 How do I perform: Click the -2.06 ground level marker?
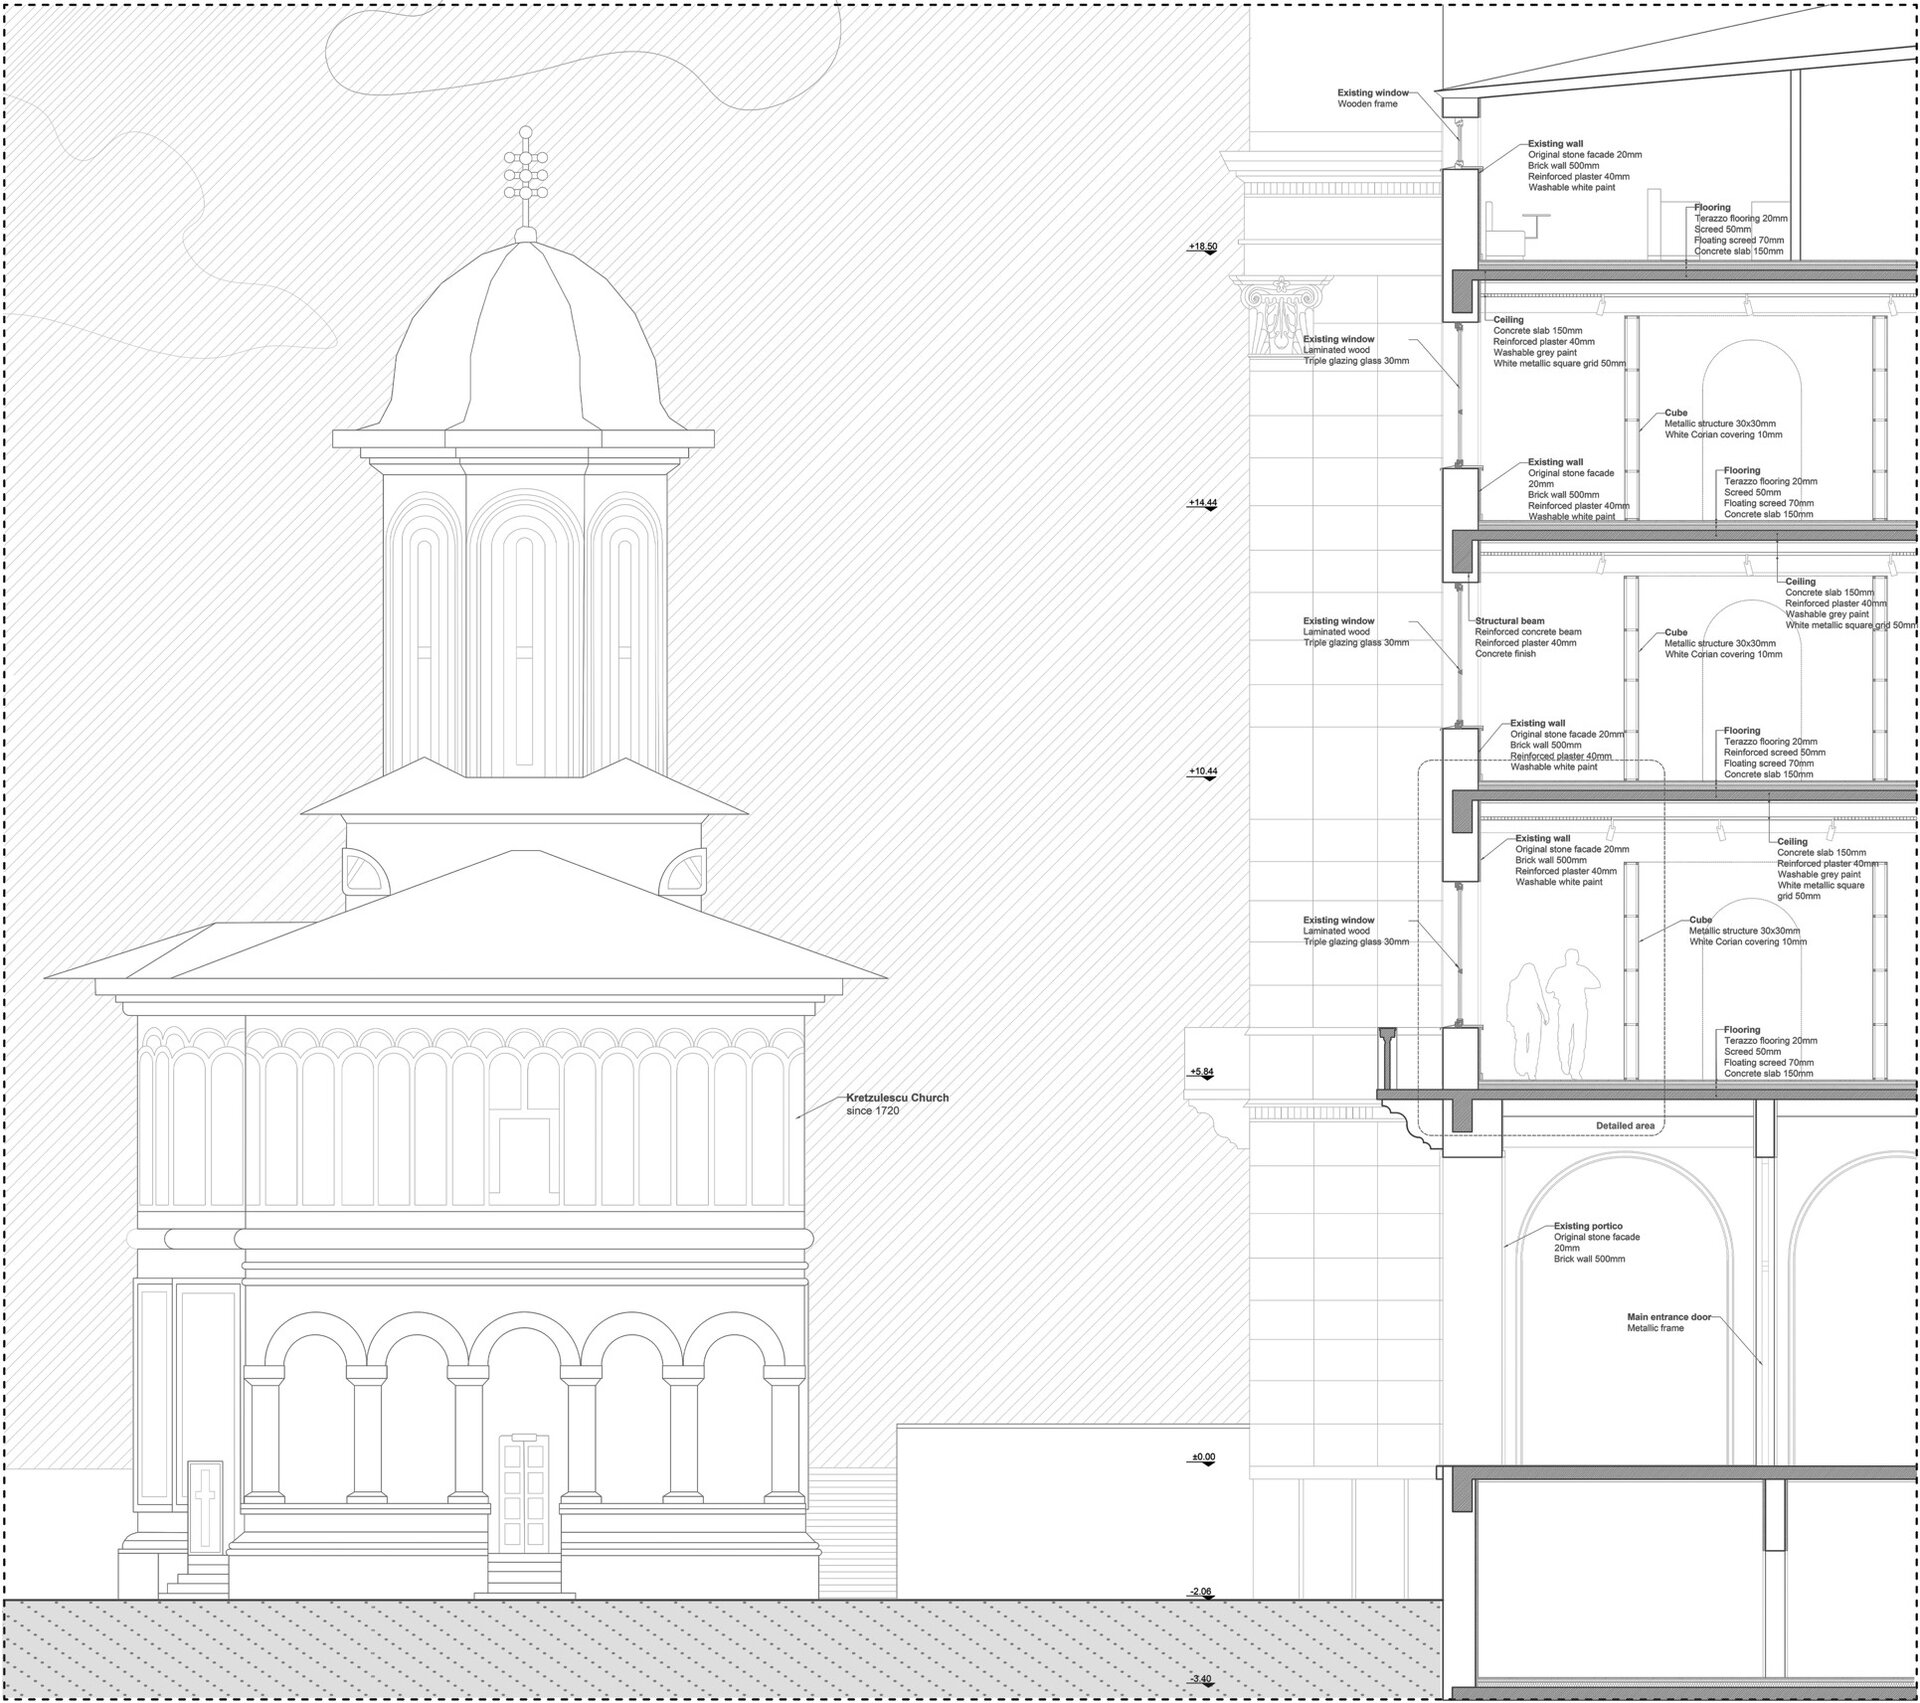coord(1202,1591)
